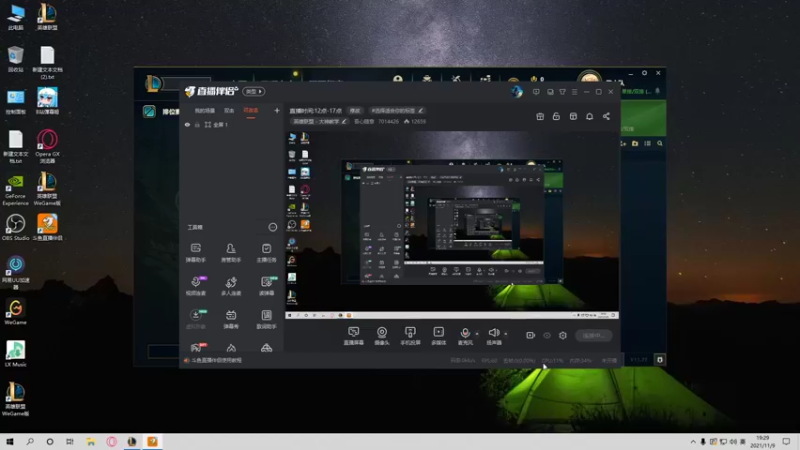Image resolution: width=800 pixels, height=450 pixels.
Task: Search friends in League client window
Action: [660, 143]
